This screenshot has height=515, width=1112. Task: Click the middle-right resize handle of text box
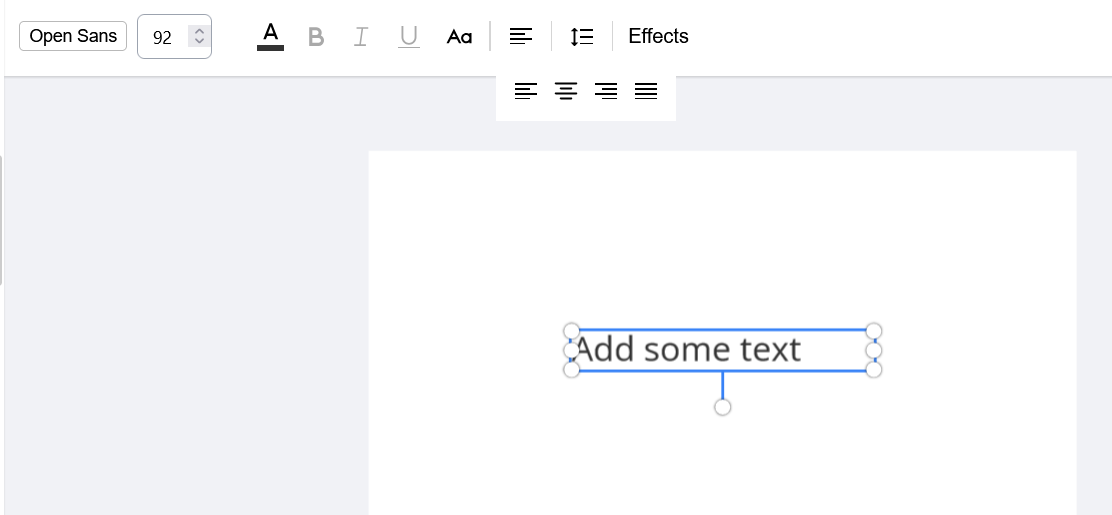coord(874,350)
